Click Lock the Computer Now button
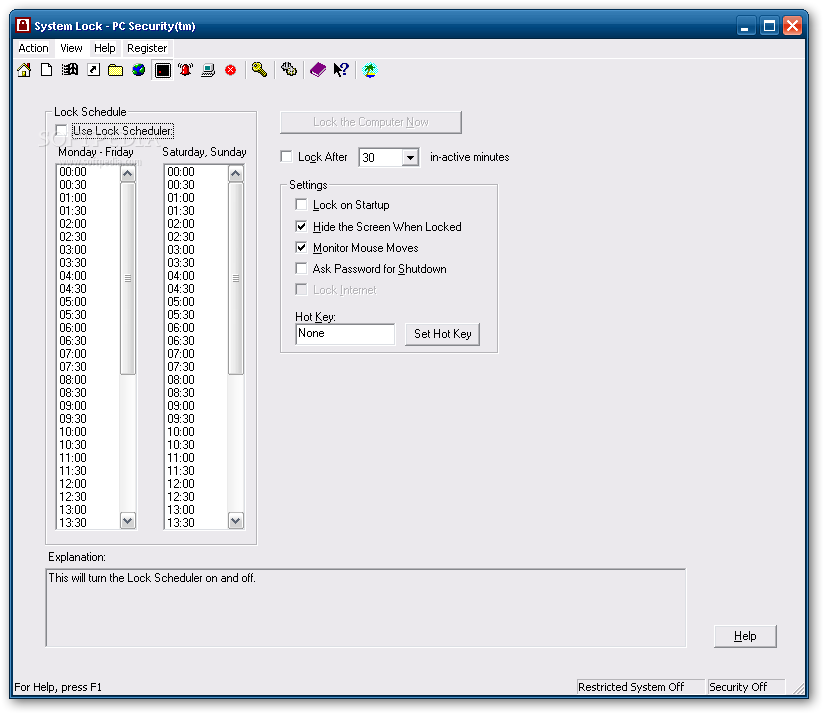 pyautogui.click(x=371, y=122)
